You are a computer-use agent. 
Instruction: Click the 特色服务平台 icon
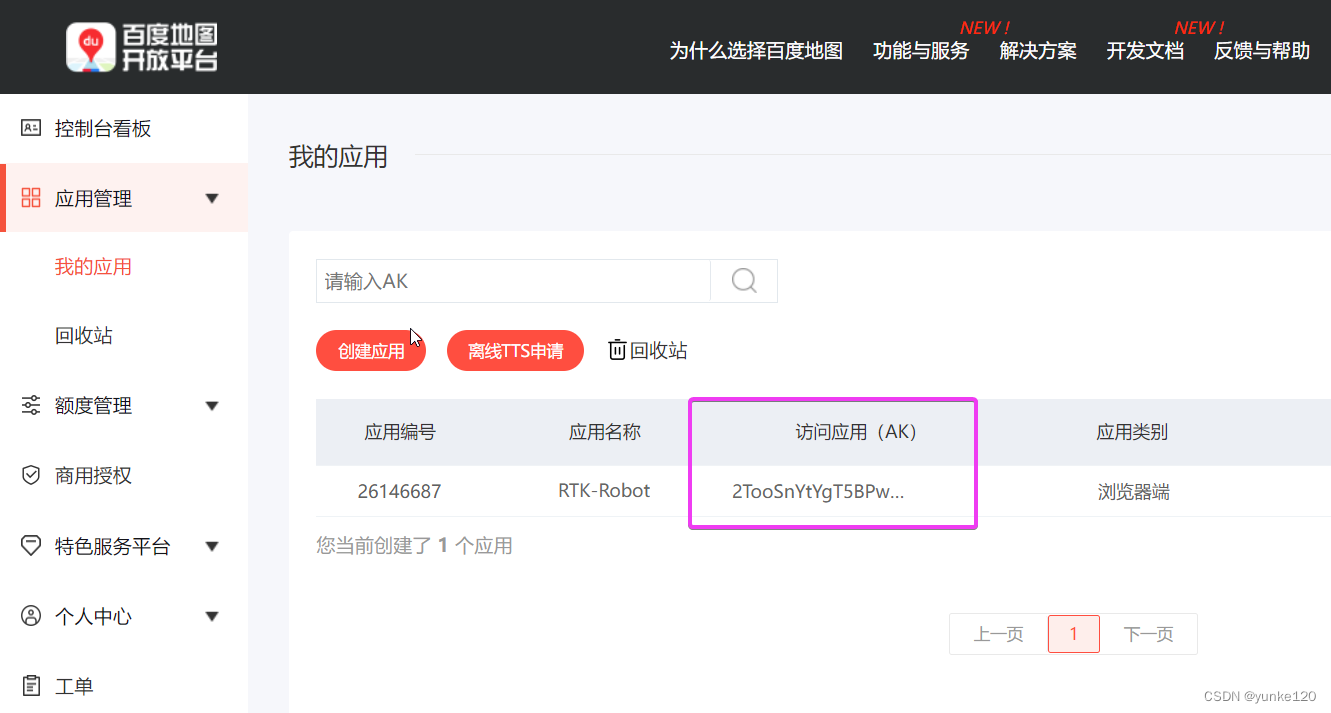coord(31,546)
